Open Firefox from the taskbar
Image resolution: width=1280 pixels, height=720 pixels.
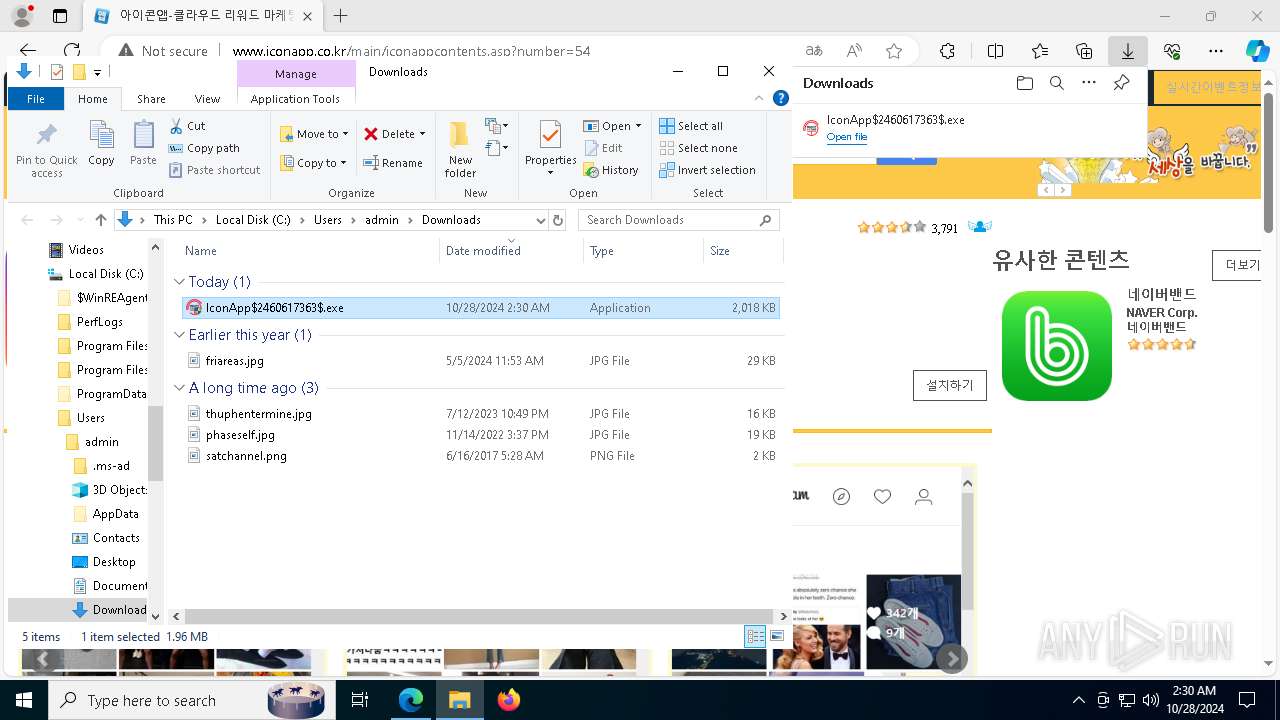tap(508, 700)
